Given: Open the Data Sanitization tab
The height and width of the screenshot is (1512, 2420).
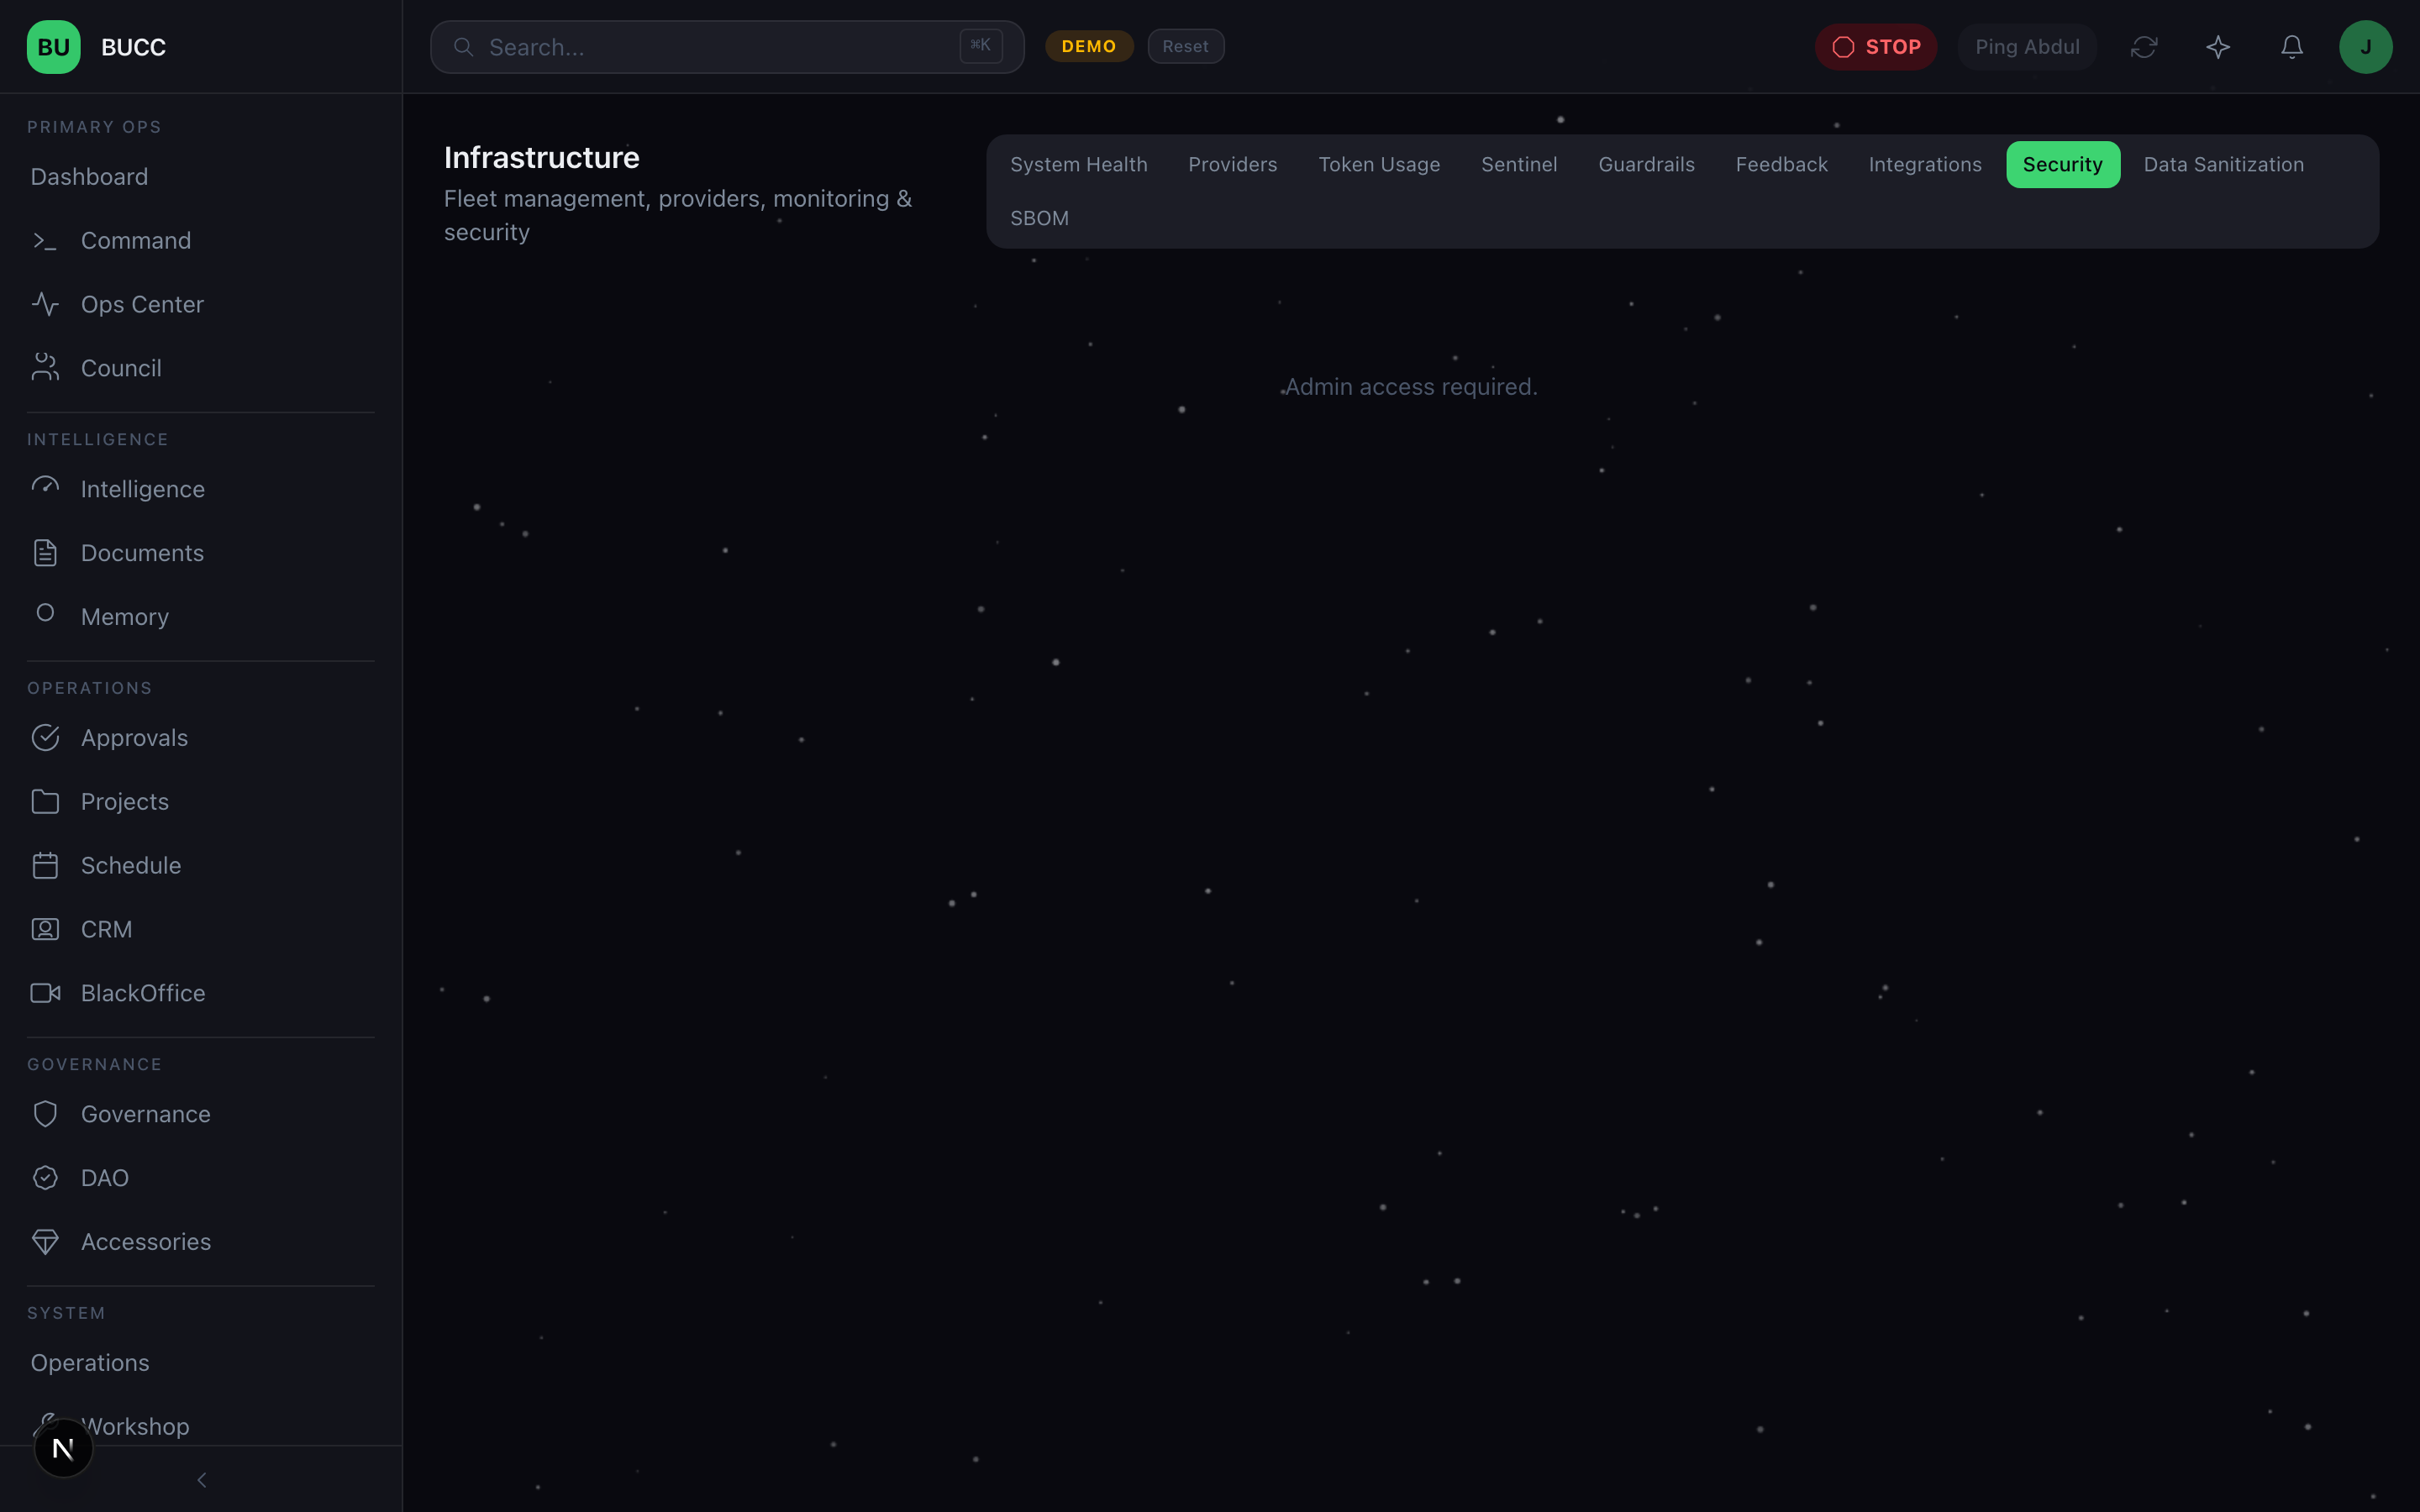Looking at the screenshot, I should (2223, 165).
